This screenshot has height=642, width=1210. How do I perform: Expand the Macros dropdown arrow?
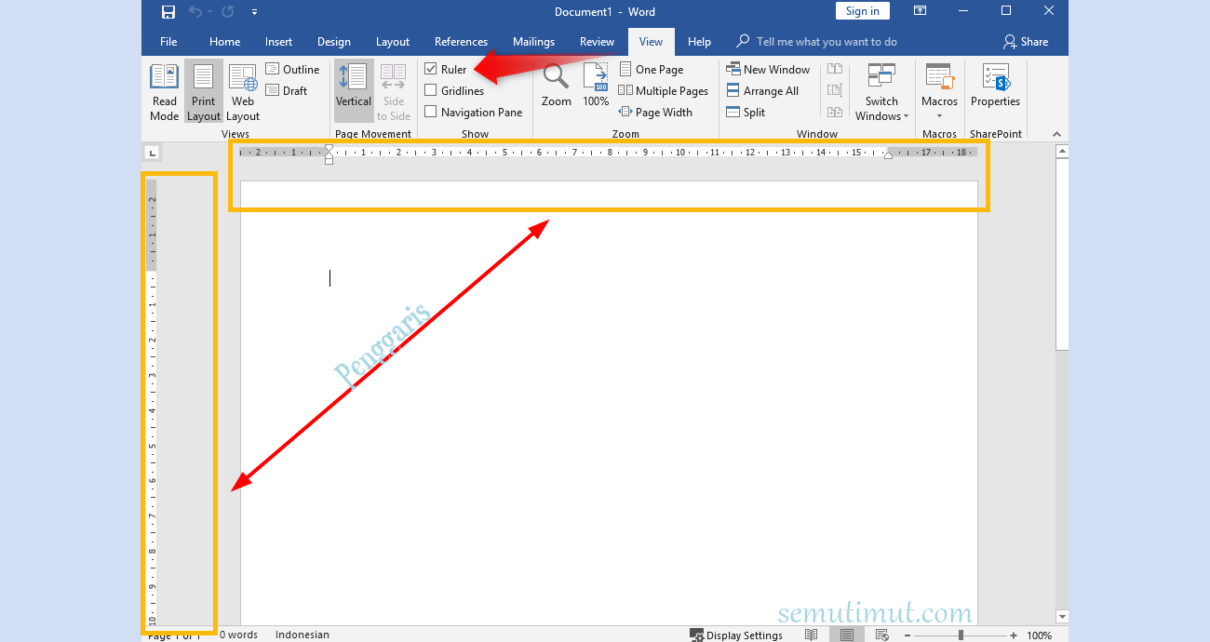click(939, 116)
